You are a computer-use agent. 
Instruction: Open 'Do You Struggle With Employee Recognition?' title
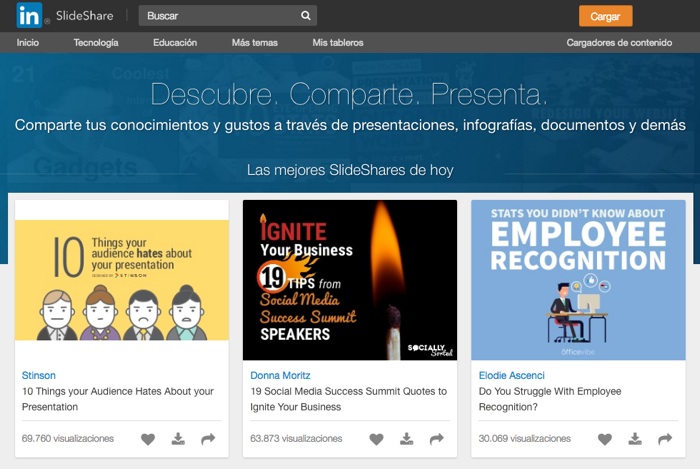pyautogui.click(x=550, y=399)
